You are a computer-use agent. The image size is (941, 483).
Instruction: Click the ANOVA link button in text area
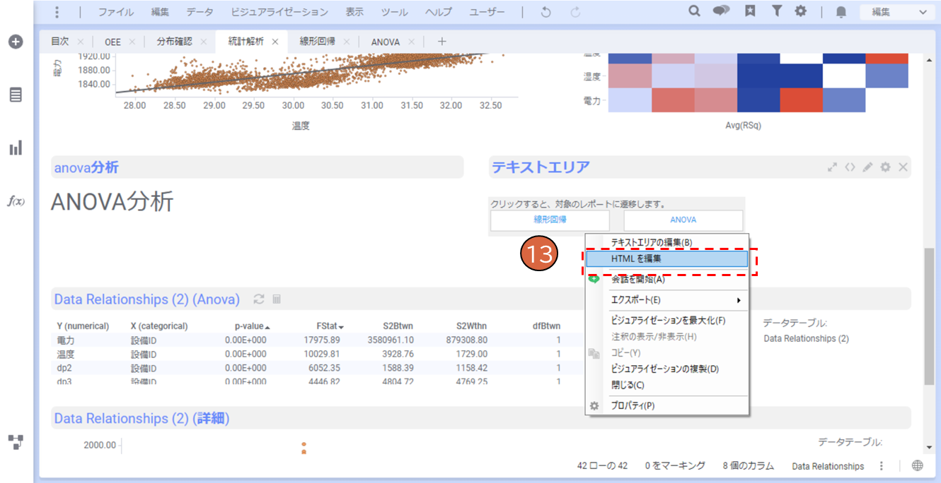click(683, 220)
